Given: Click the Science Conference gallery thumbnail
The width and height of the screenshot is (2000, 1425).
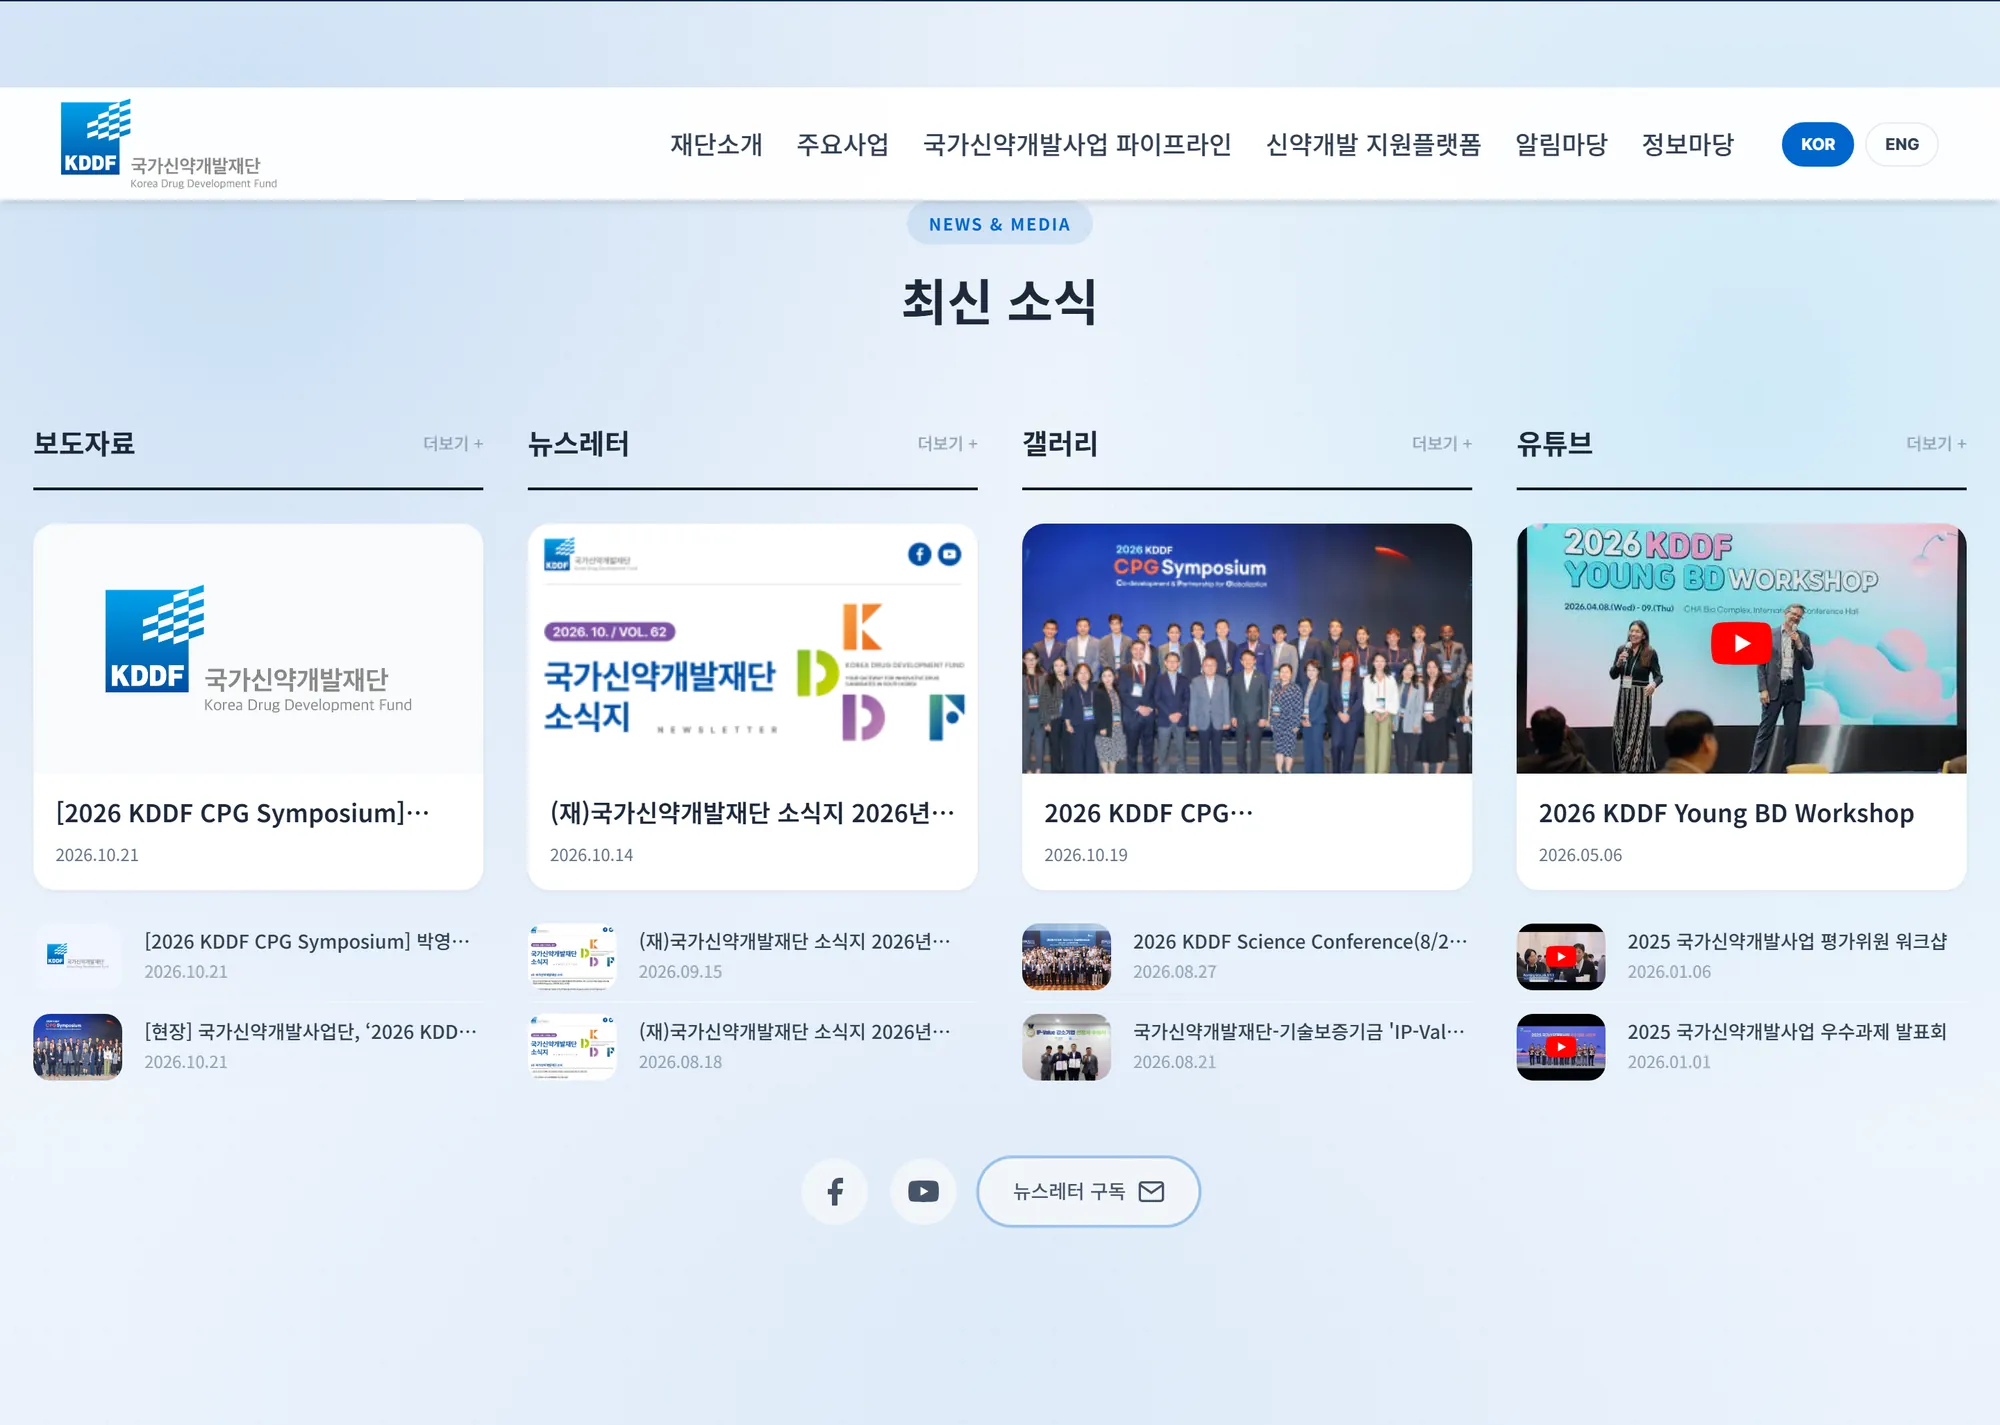Looking at the screenshot, I should click(1066, 956).
